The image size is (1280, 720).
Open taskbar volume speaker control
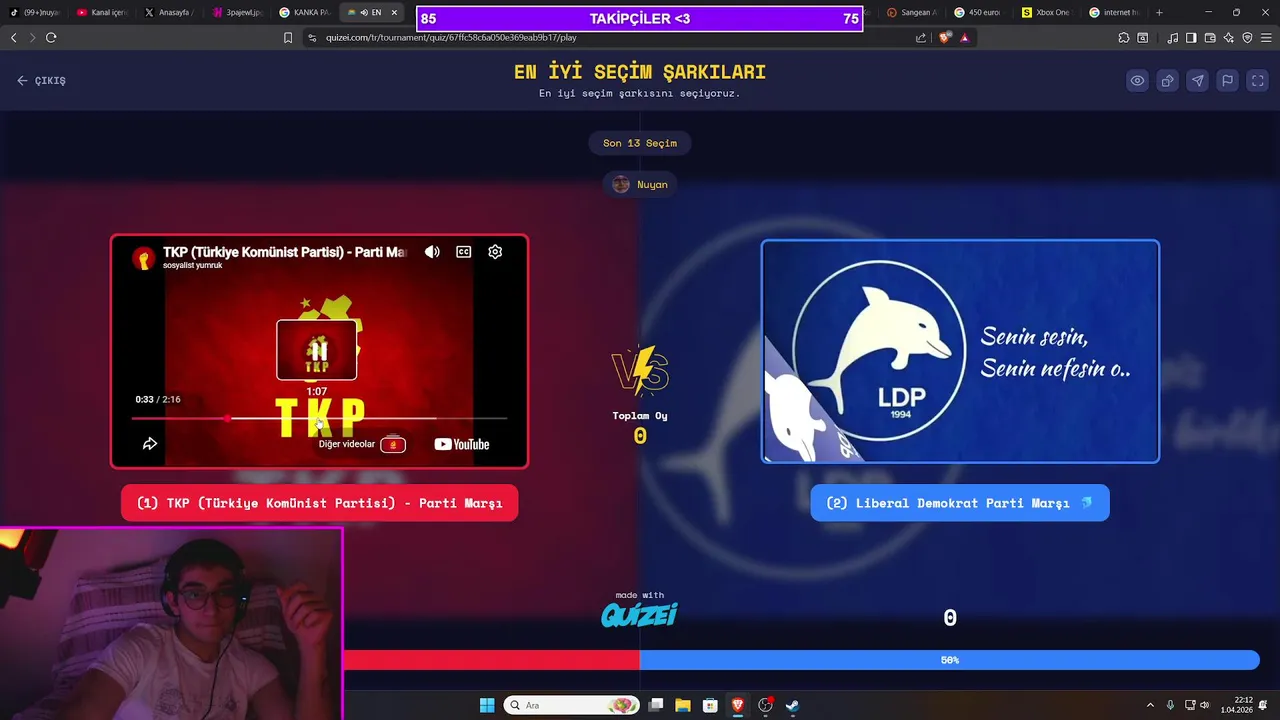click(1204, 705)
